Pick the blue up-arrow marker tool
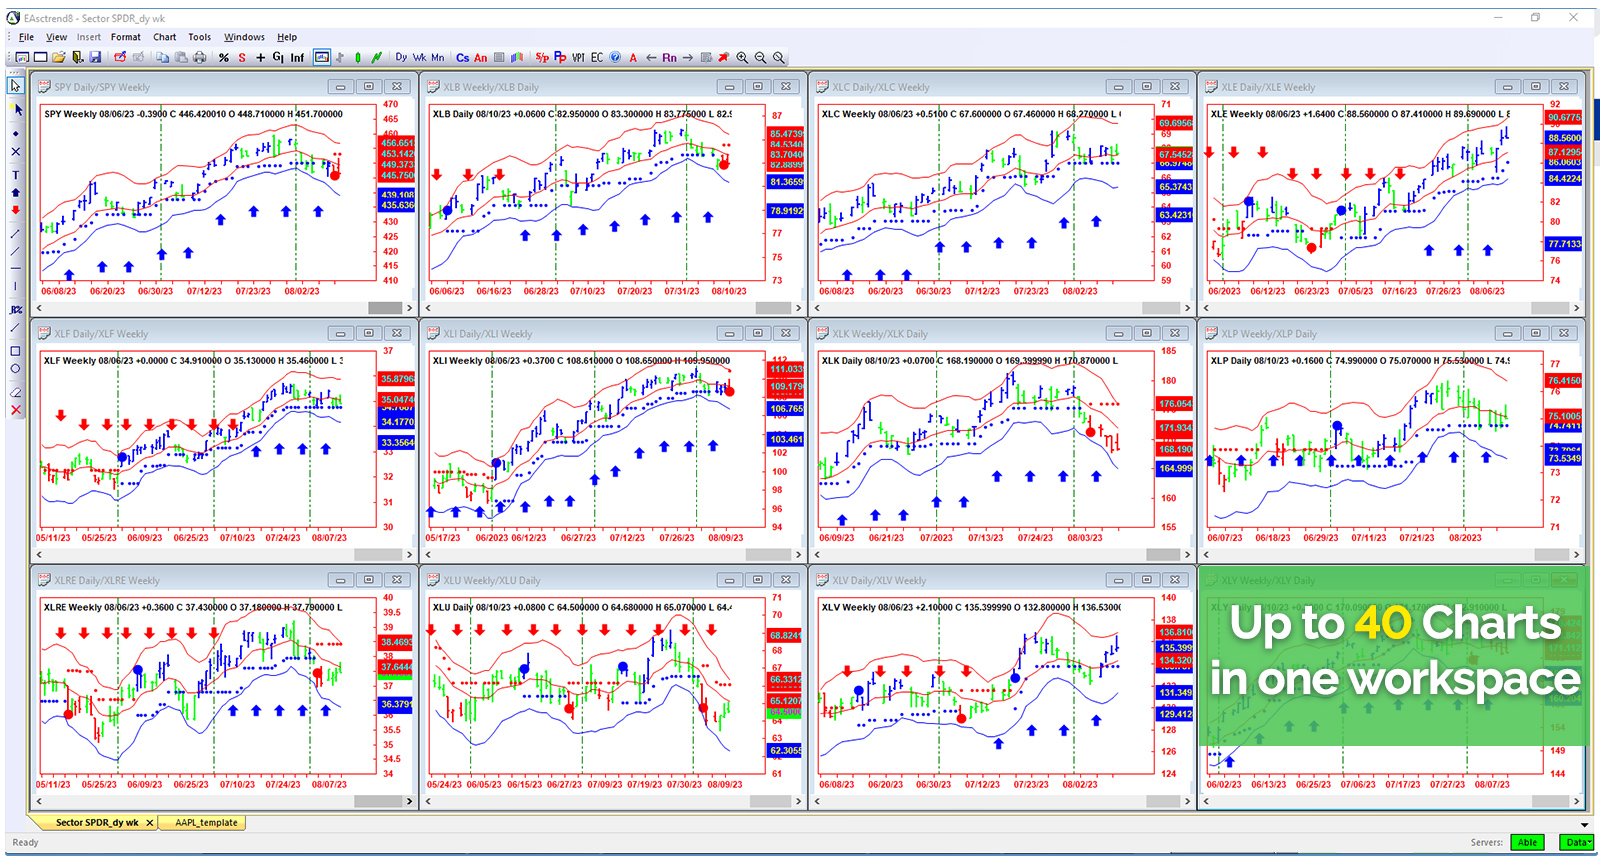 [15, 192]
